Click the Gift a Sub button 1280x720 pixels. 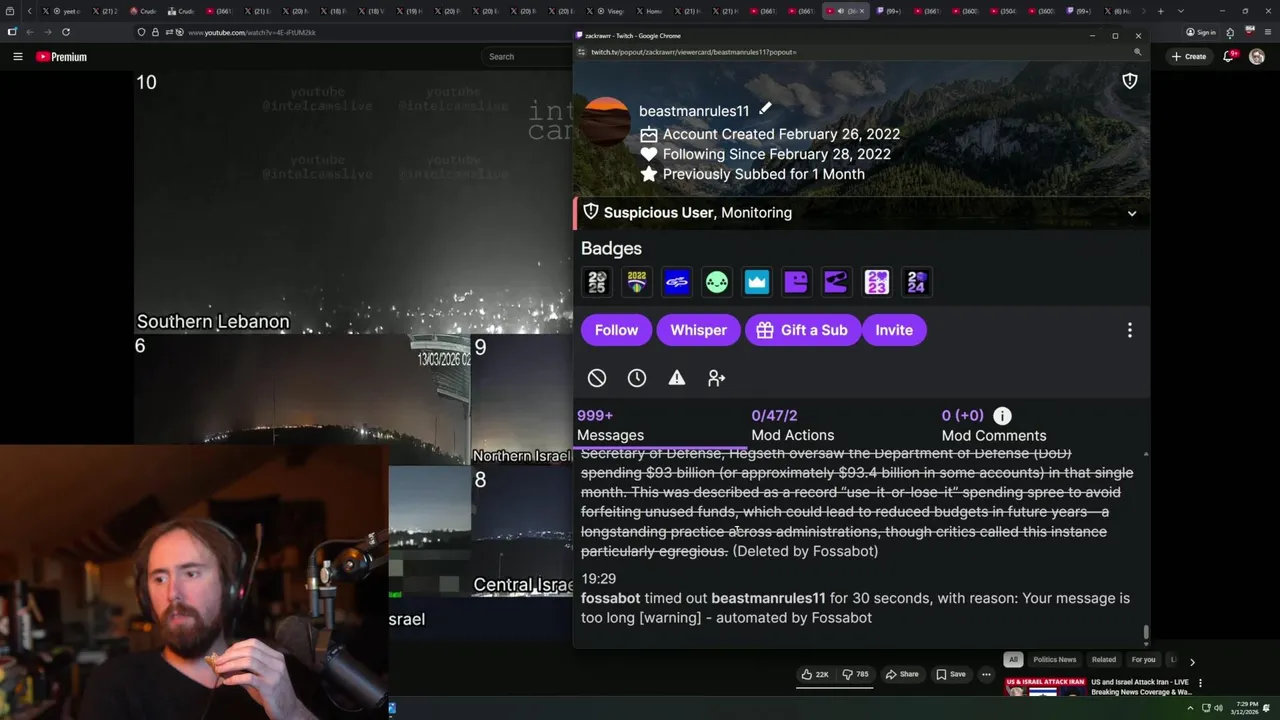(802, 330)
